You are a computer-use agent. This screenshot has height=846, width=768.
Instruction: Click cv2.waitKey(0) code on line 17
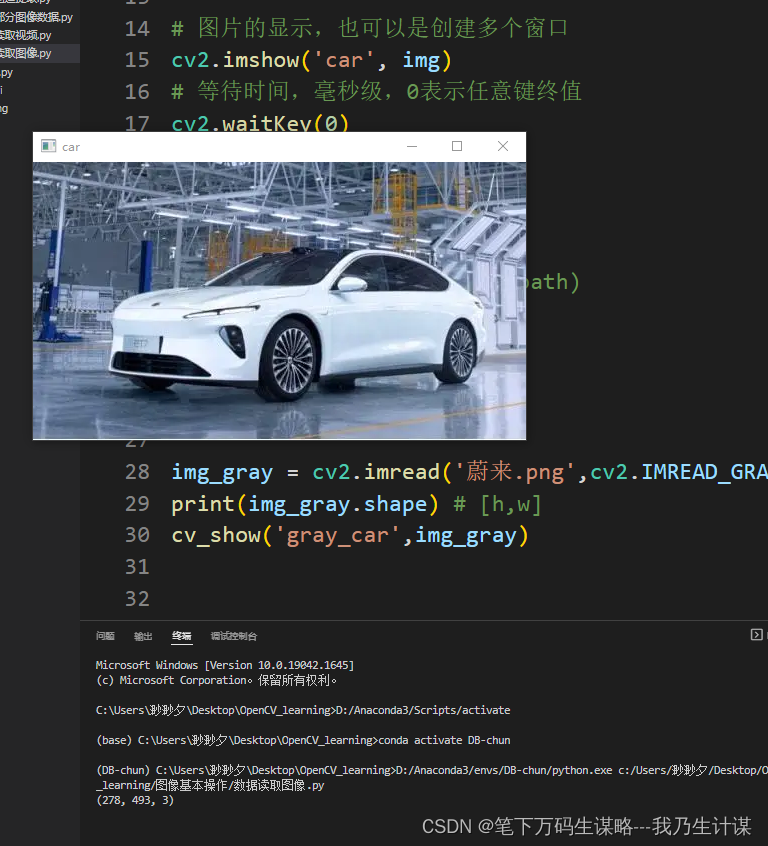(260, 124)
